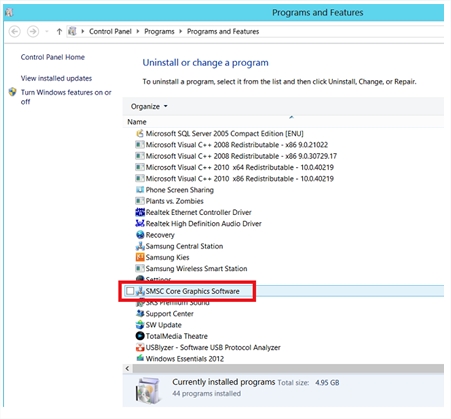
Task: Click the Realtek High Definition Audio icon
Action: [x=140, y=223]
